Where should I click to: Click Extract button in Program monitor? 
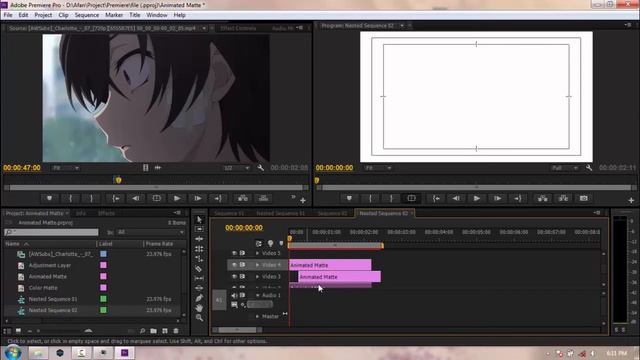(563, 198)
